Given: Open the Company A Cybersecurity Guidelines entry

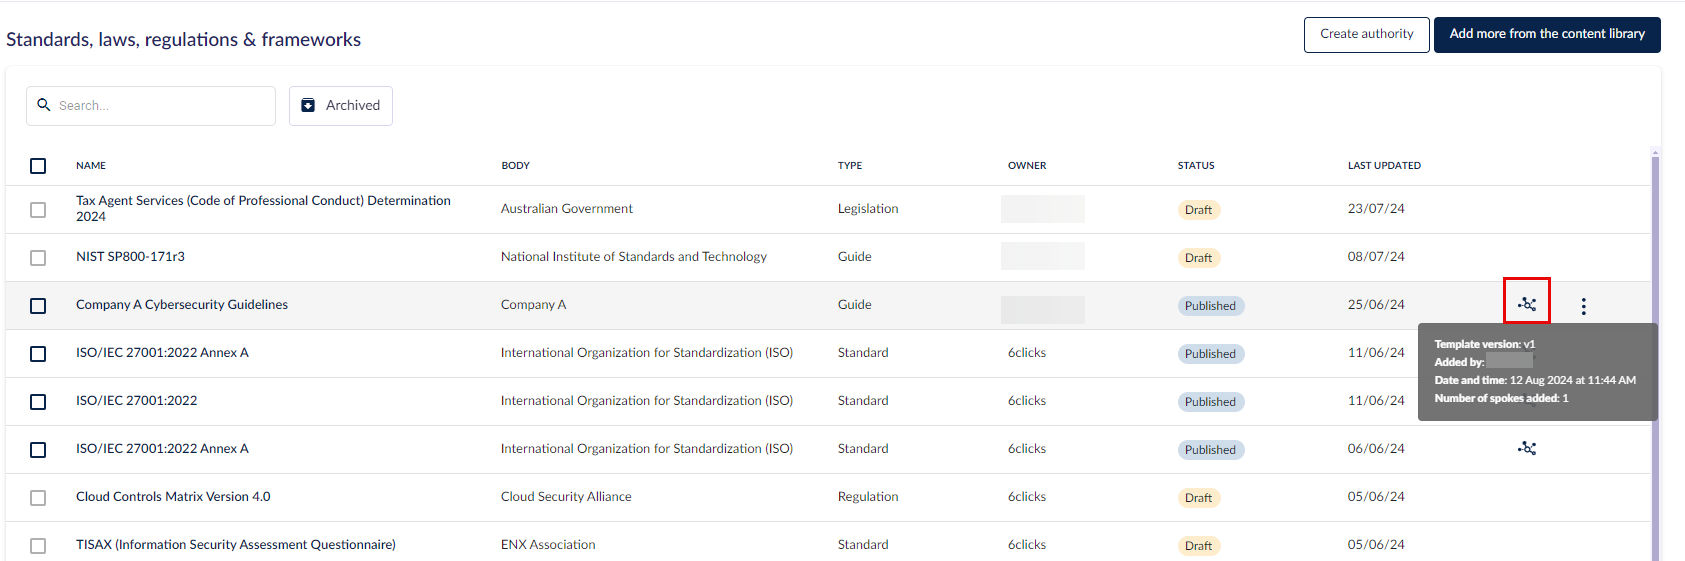Looking at the screenshot, I should [x=182, y=305].
